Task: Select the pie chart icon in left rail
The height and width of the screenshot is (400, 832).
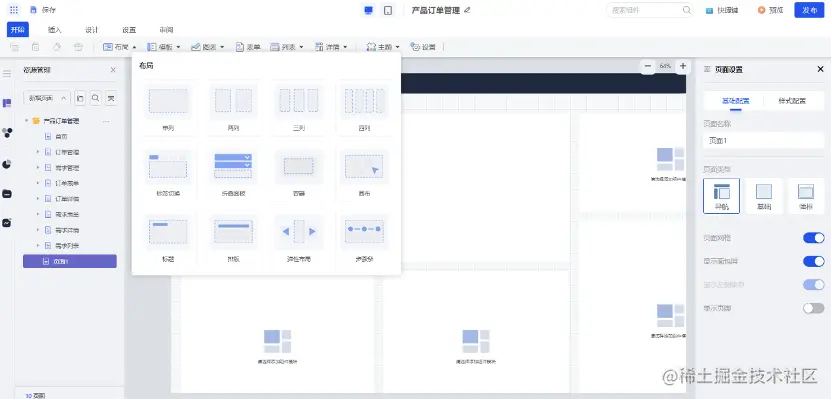Action: pyautogui.click(x=7, y=163)
